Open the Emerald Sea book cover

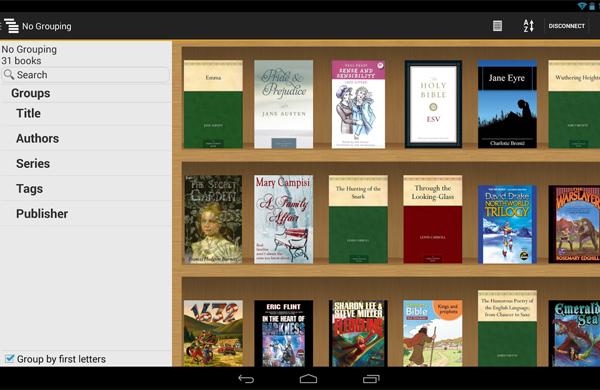[x=574, y=333]
